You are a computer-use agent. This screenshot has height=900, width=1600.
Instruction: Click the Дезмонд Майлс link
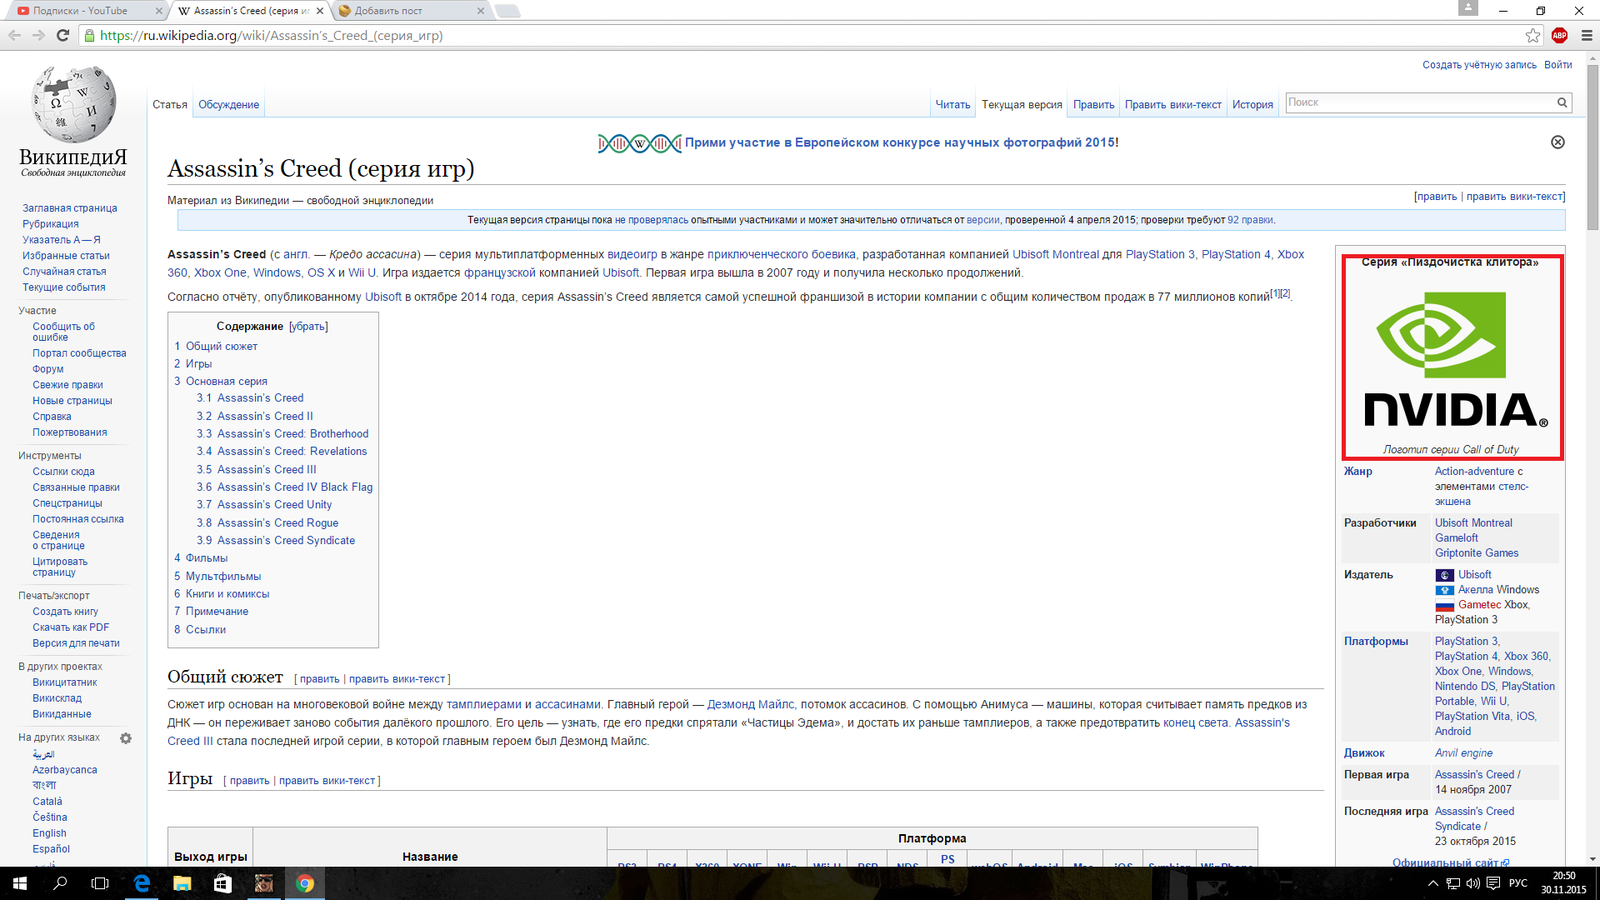pyautogui.click(x=750, y=704)
